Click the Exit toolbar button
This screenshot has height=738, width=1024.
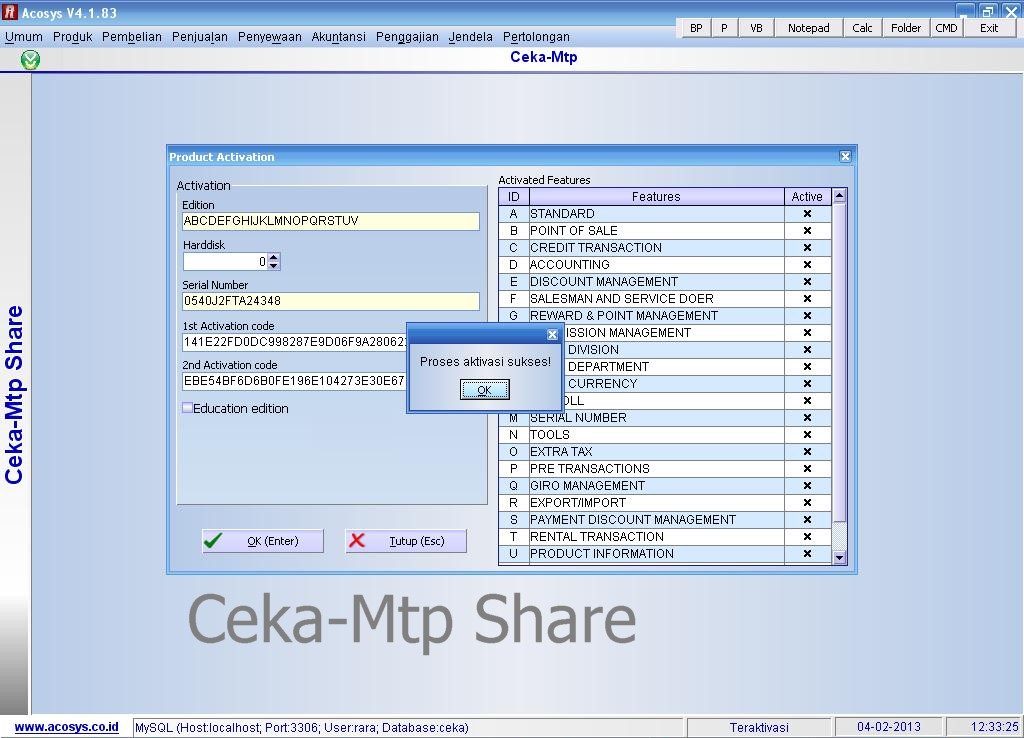point(989,28)
